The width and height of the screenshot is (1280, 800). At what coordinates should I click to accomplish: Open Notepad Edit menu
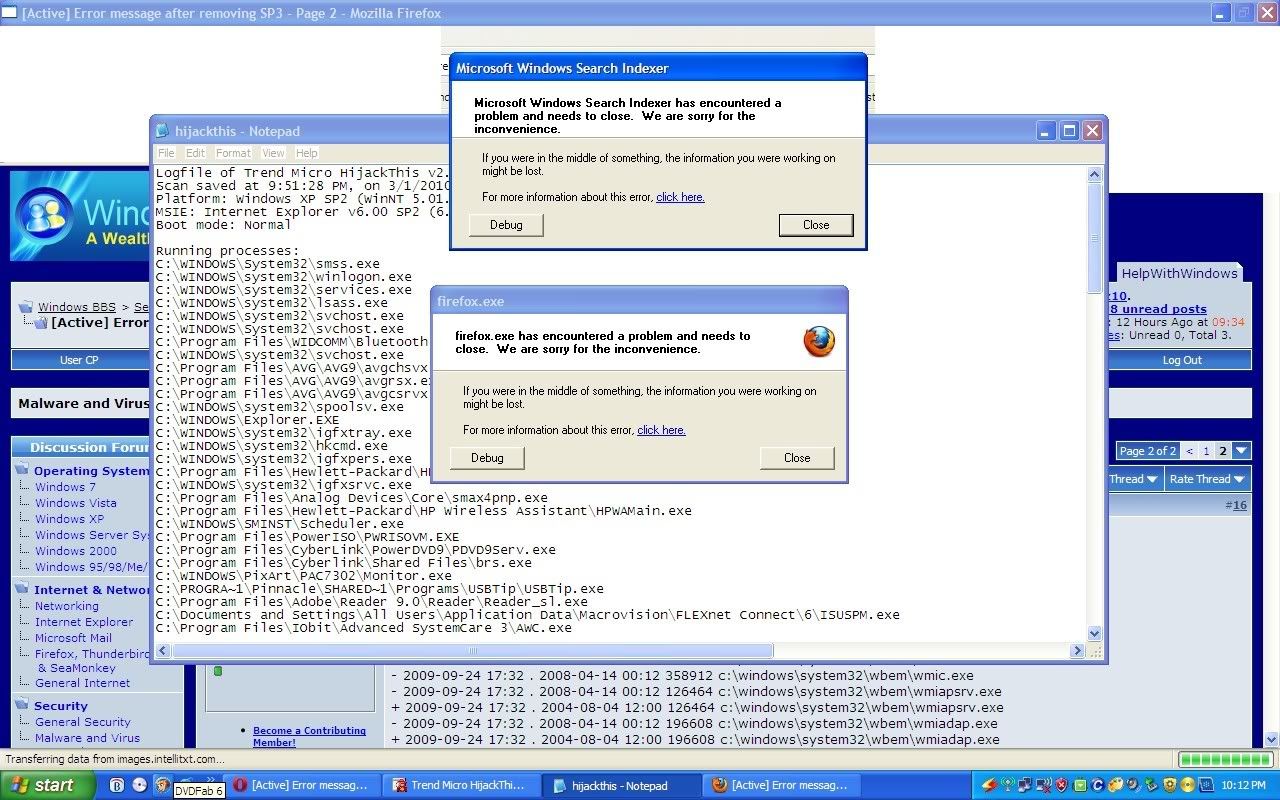(195, 153)
